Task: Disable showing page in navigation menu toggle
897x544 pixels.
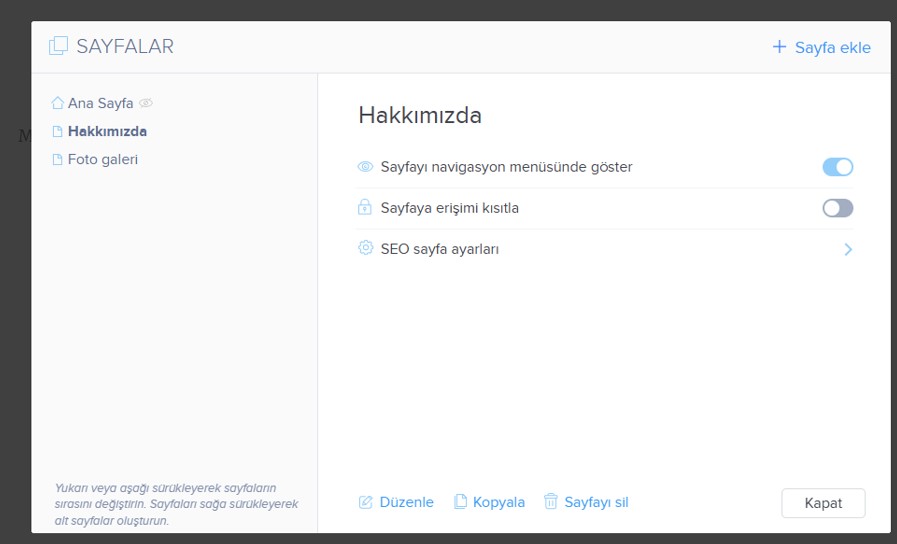Action: (837, 167)
